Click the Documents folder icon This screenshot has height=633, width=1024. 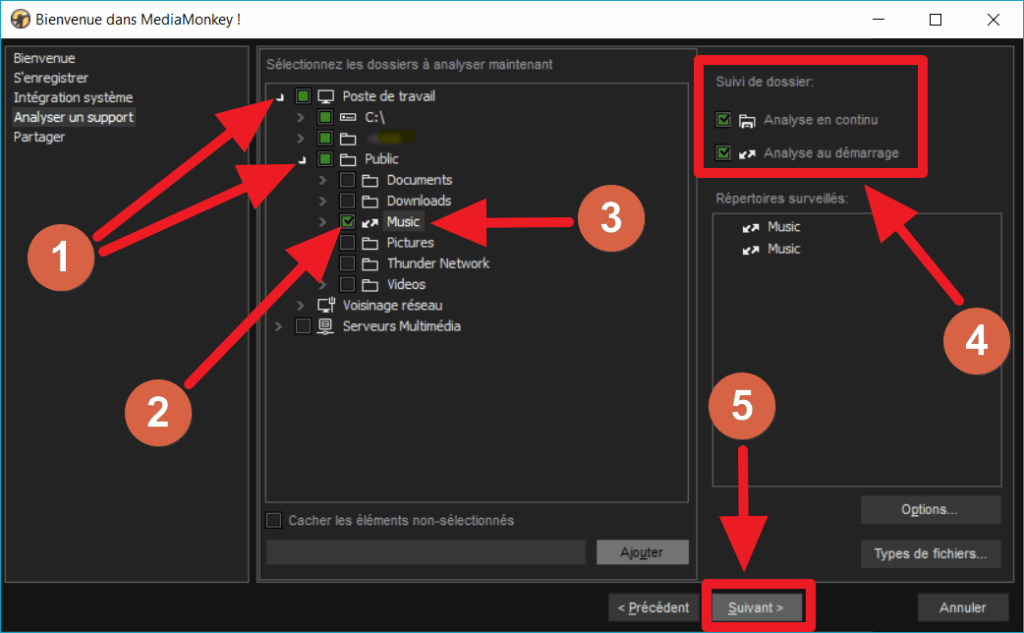pos(370,180)
